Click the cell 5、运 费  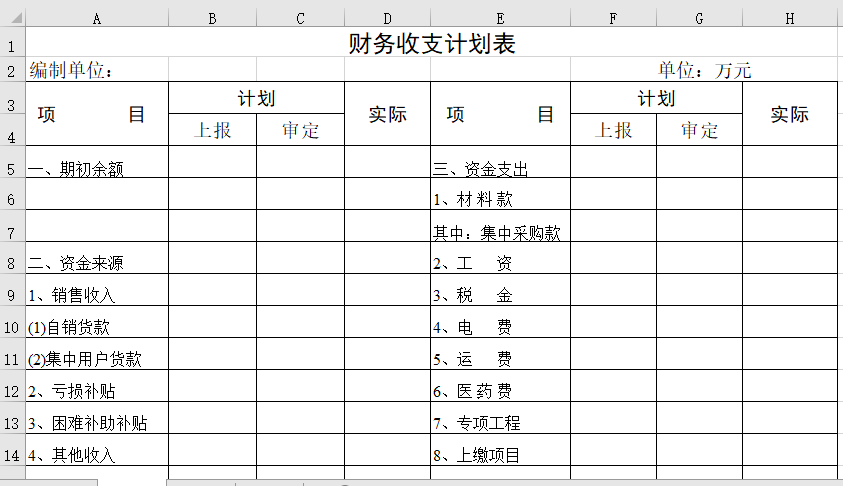(501, 354)
